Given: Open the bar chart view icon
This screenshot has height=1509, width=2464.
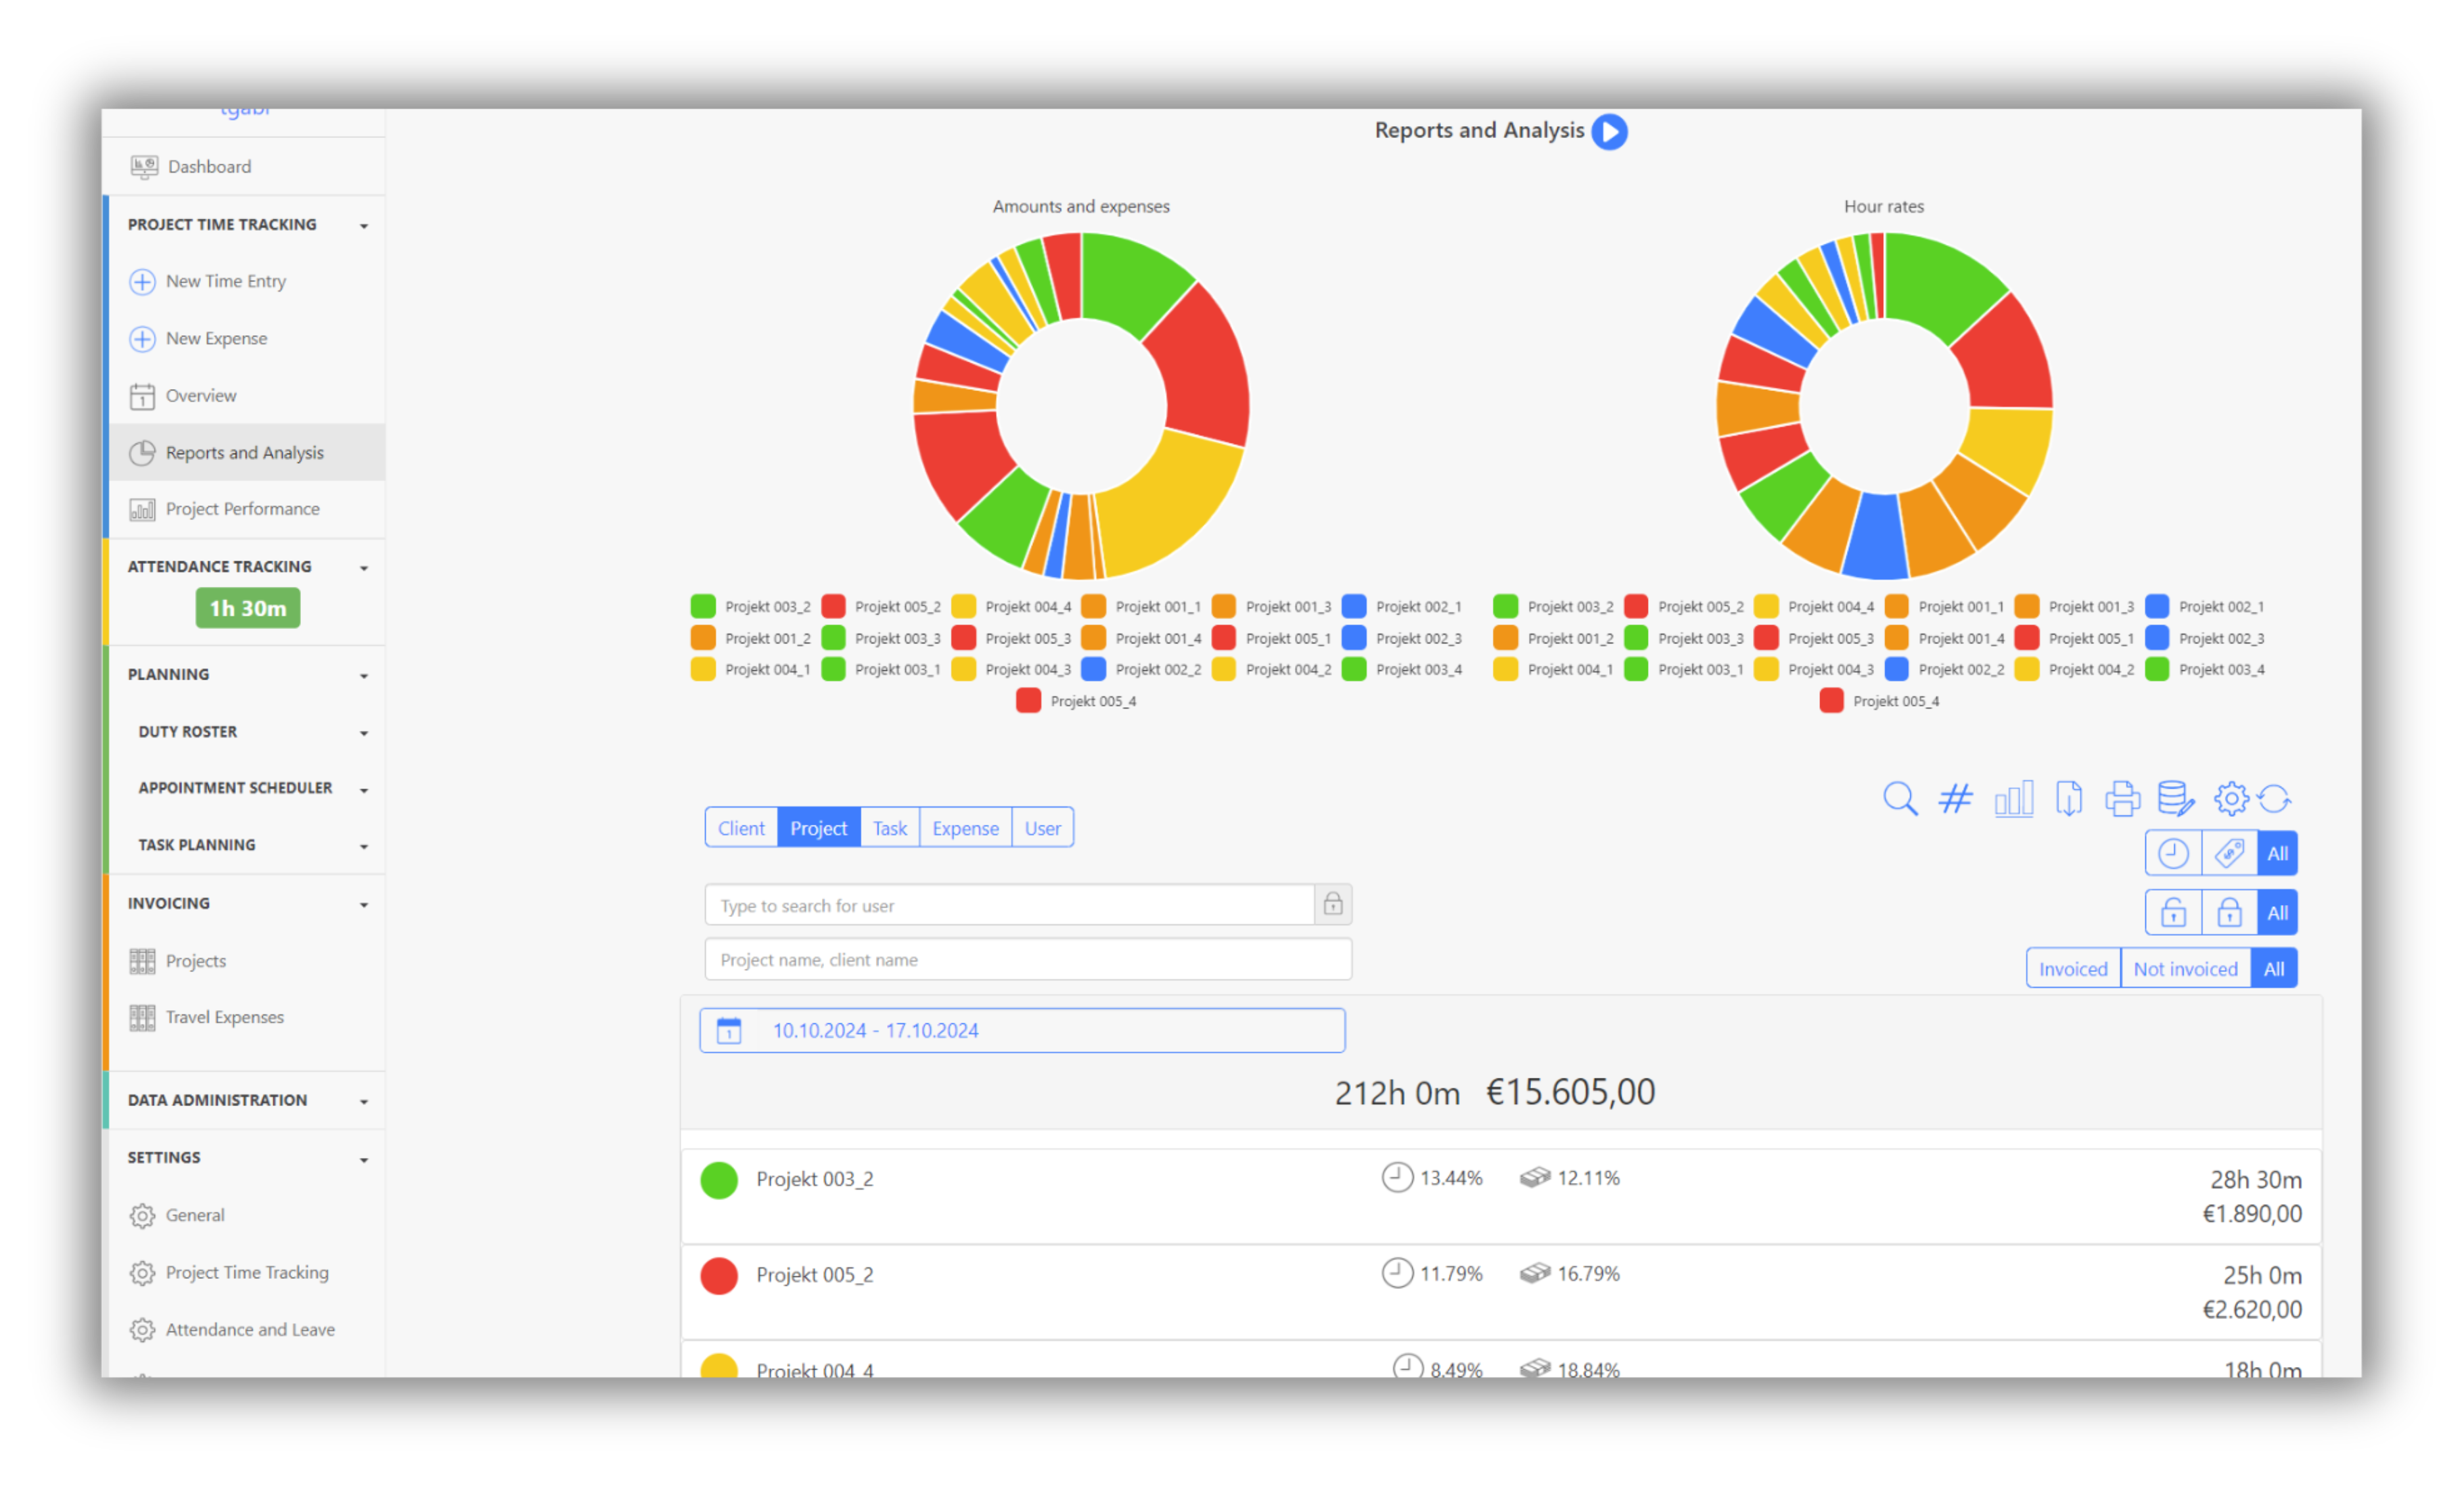Looking at the screenshot, I should (2013, 798).
